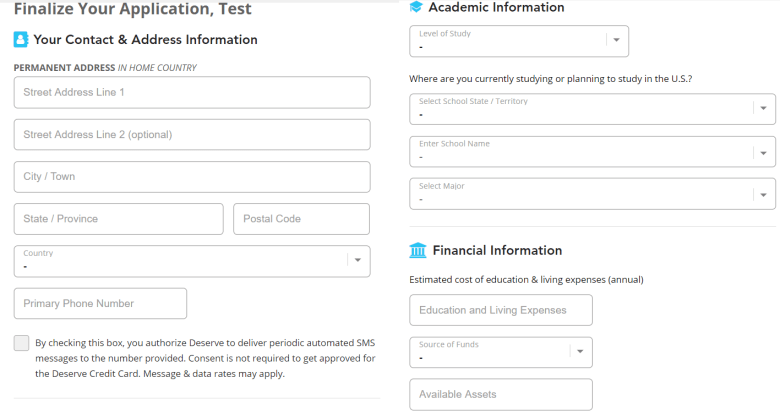The width and height of the screenshot is (780, 416).
Task: Expand the Enter School Name dropdown arrow
Action: click(x=763, y=153)
